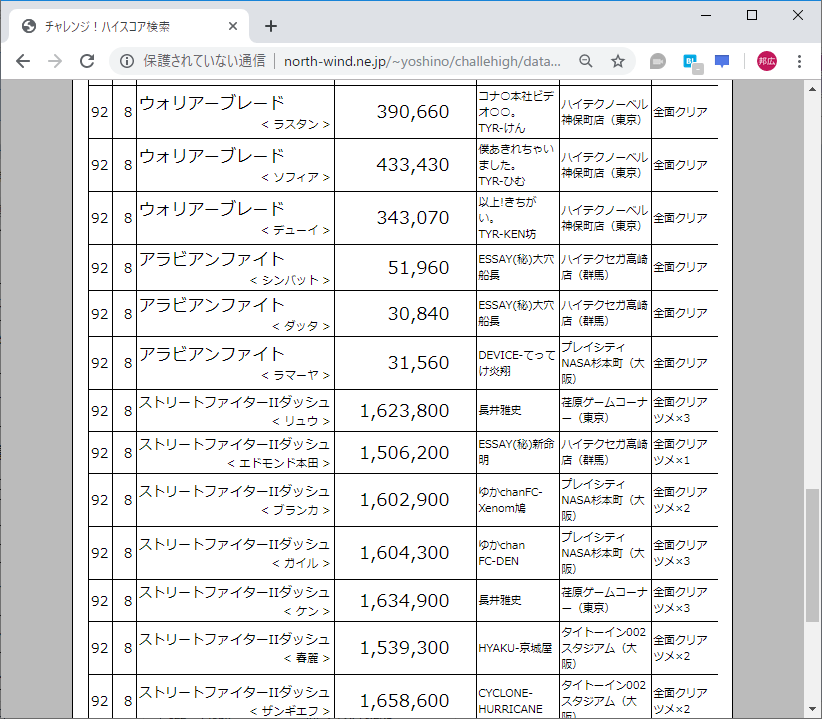Image resolution: width=822 pixels, height=719 pixels.
Task: Click player name TYR-けん cell
Action: tap(517, 112)
